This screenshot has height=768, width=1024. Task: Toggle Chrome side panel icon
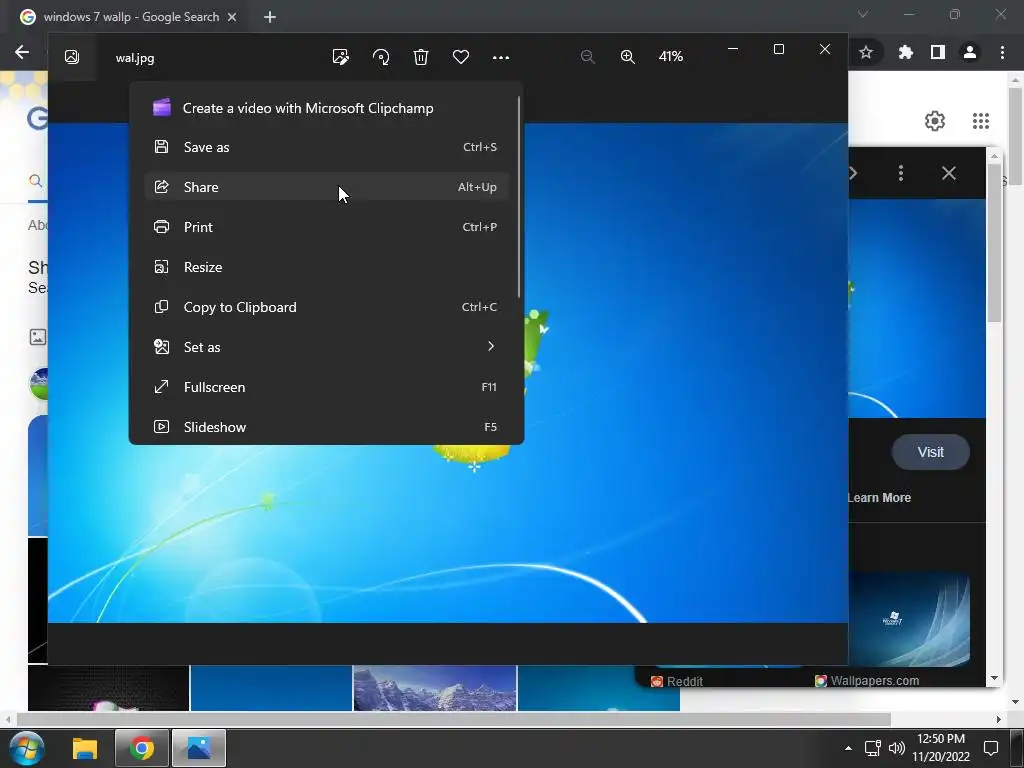click(x=938, y=52)
